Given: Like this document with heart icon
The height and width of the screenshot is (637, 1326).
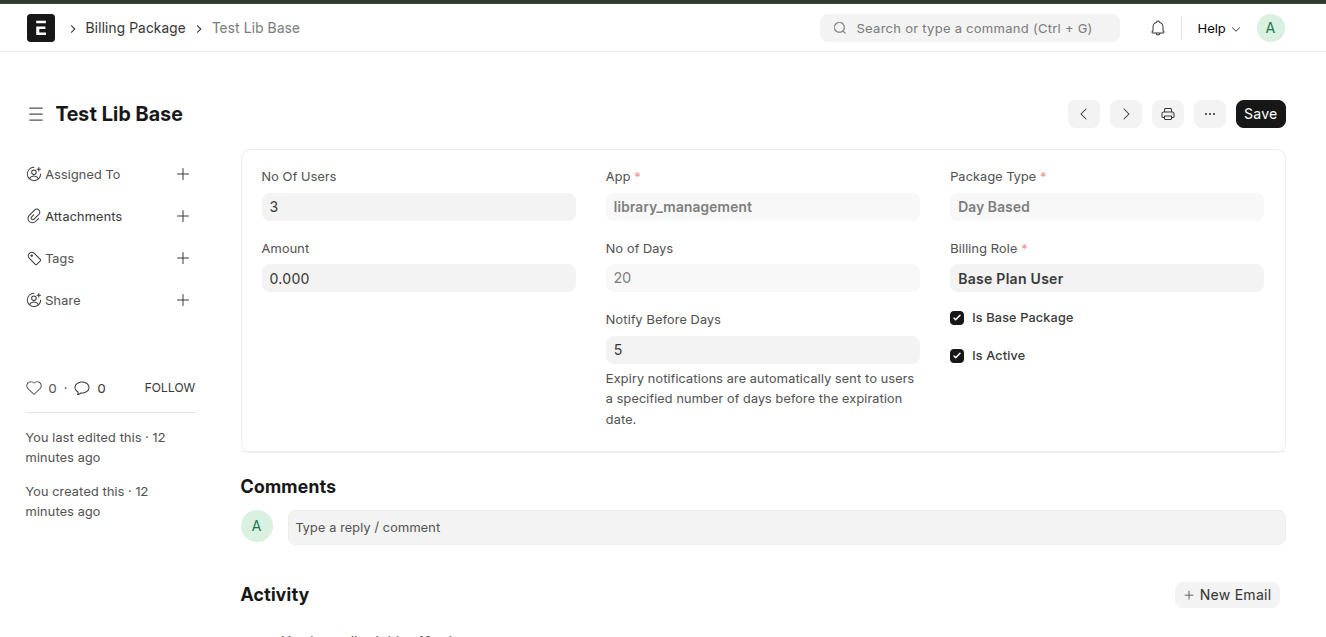Looking at the screenshot, I should click(x=34, y=388).
